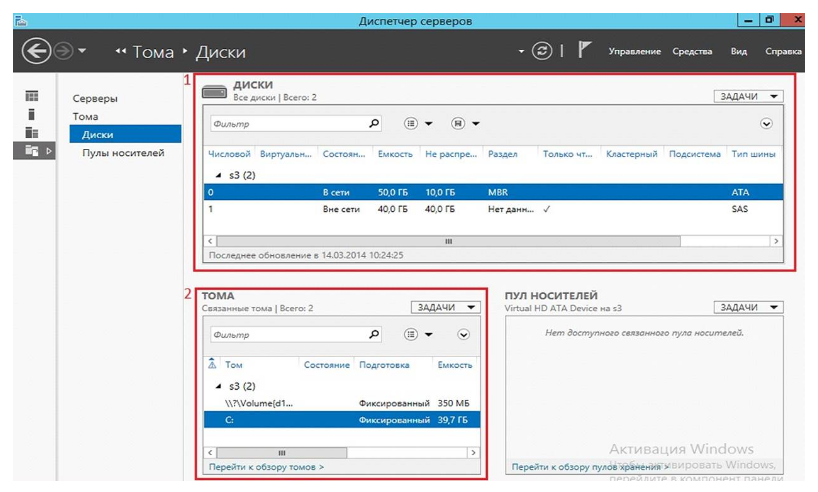Select the local server icon in sidebar

[x=32, y=115]
